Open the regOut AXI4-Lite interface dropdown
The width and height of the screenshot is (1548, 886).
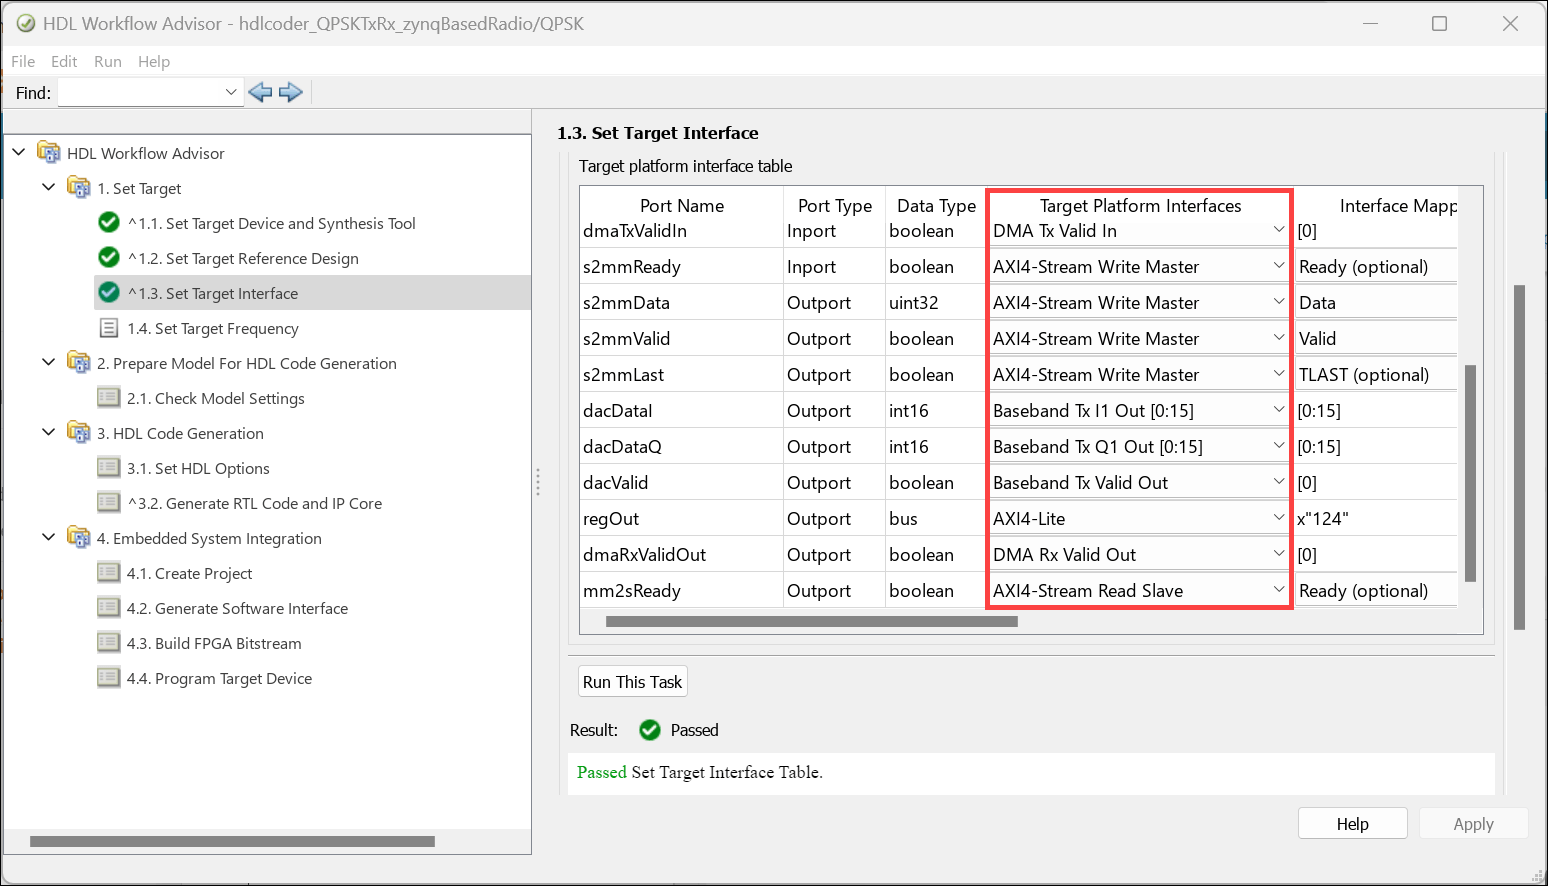tap(1278, 518)
